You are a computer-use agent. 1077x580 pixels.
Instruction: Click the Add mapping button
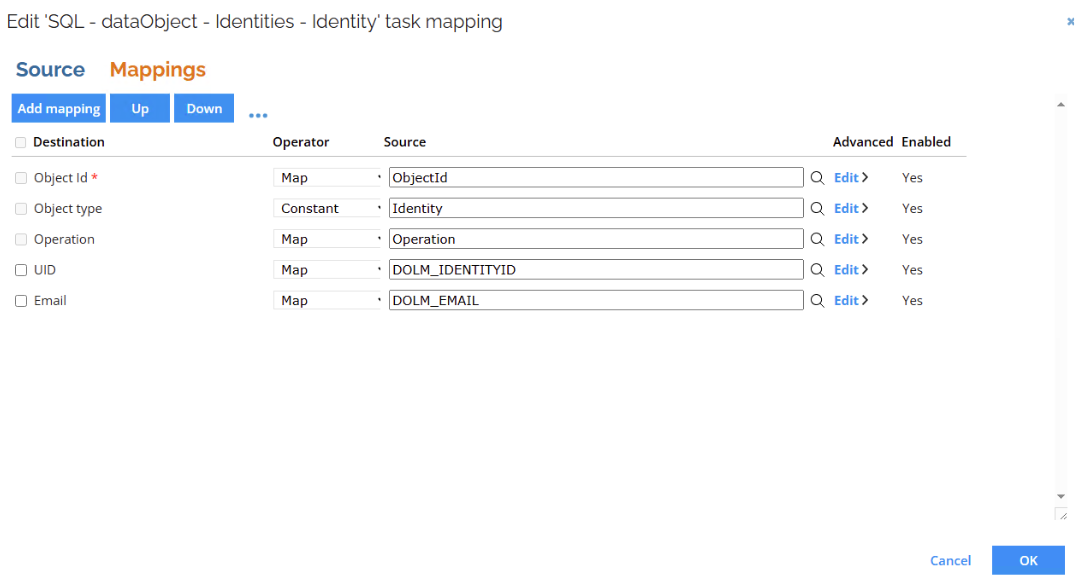(x=58, y=109)
